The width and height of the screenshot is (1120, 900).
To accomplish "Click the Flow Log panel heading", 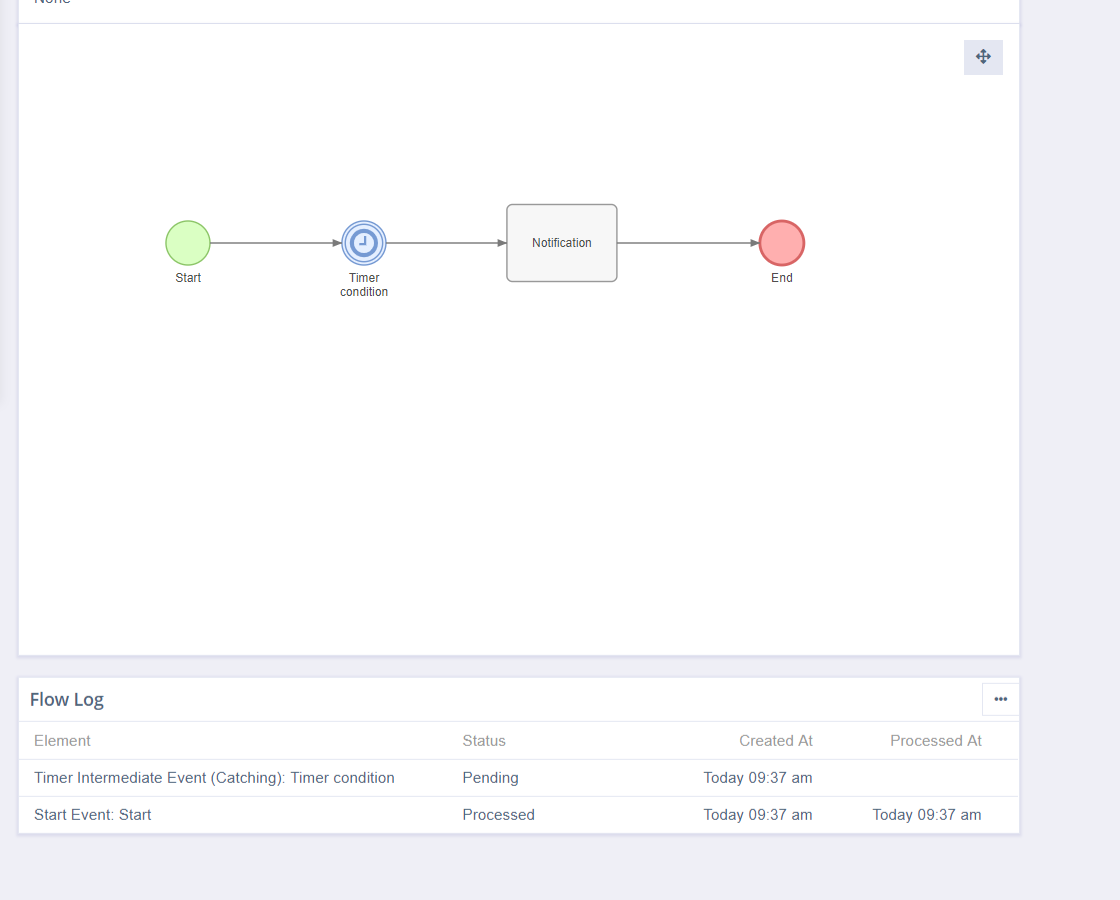I will click(67, 699).
